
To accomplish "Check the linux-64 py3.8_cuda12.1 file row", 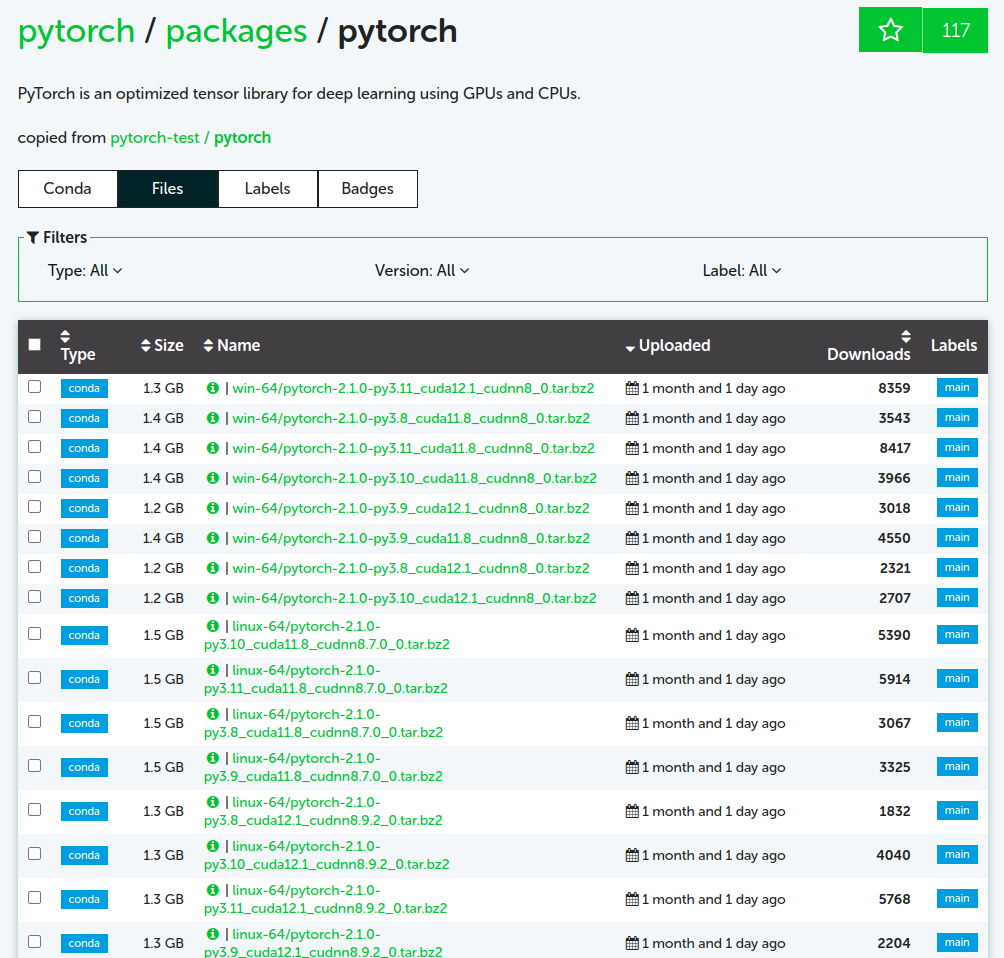I will click(35, 810).
